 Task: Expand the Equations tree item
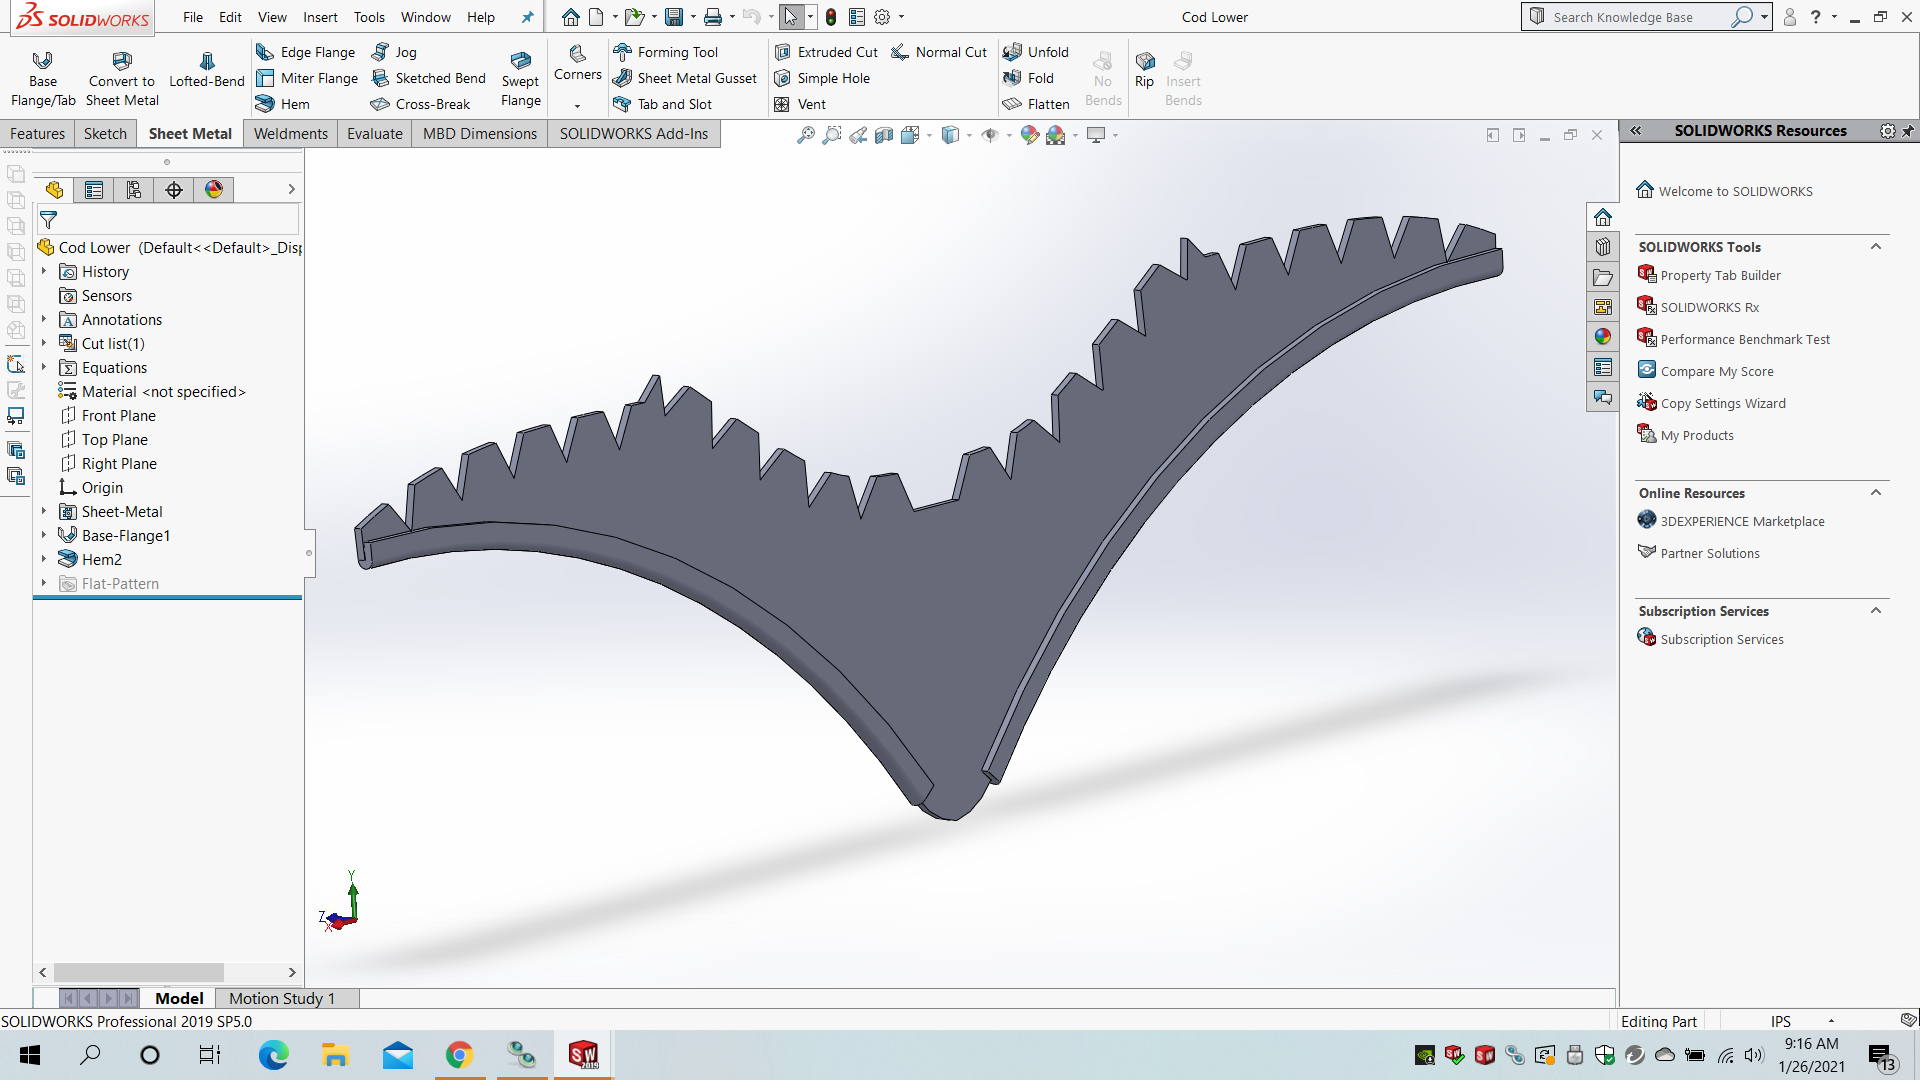pyautogui.click(x=44, y=367)
